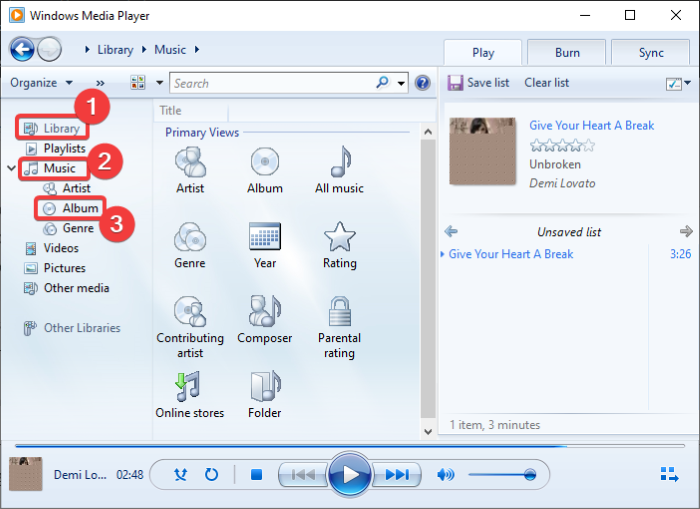
Task: Collapse the Music tree node
Action: 11,169
